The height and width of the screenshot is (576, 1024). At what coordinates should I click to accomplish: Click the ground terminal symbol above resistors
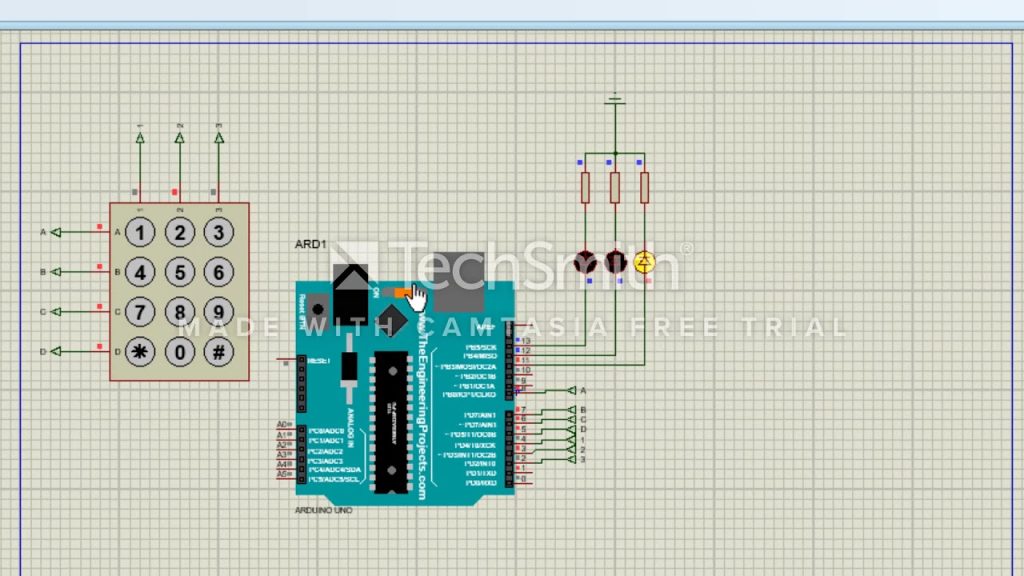(x=615, y=99)
